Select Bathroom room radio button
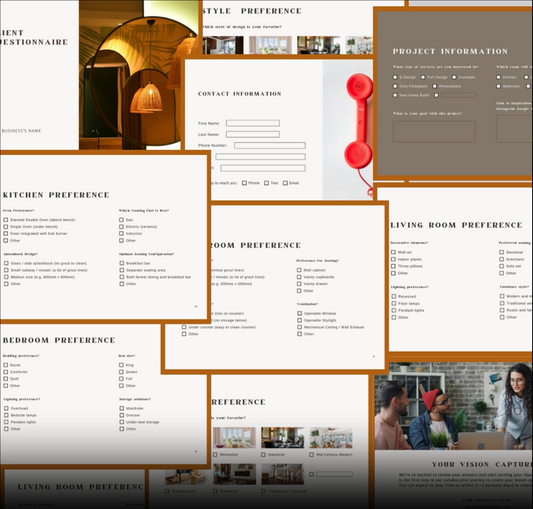The image size is (533, 509). [498, 86]
